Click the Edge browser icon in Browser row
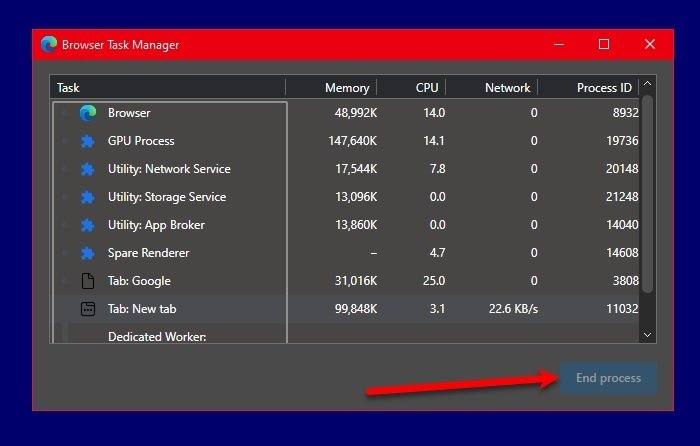This screenshot has height=446, width=700. pos(87,113)
